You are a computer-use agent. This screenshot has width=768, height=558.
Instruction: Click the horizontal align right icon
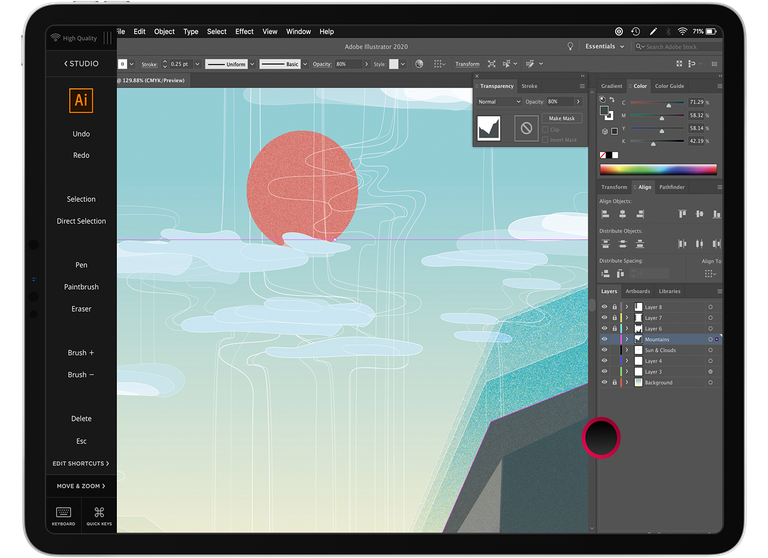point(640,214)
